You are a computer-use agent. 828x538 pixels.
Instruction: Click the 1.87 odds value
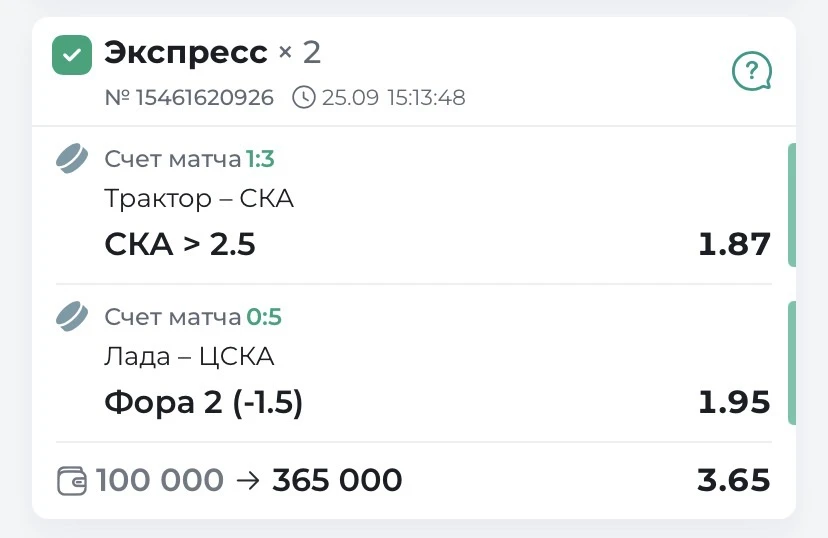tap(734, 244)
